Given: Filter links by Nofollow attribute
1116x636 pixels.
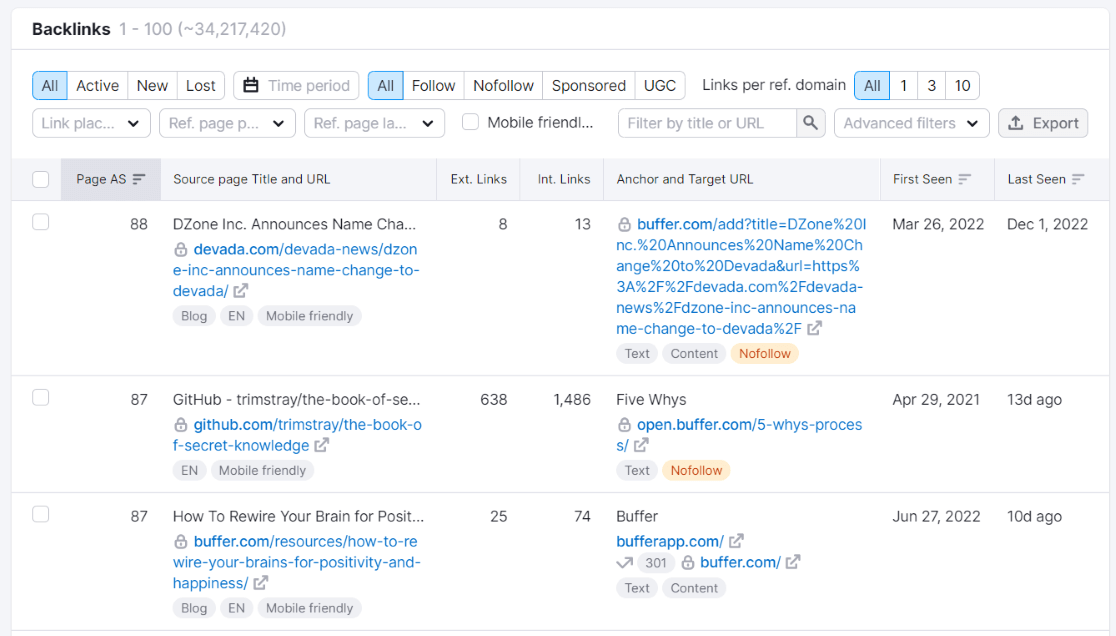Looking at the screenshot, I should 503,85.
